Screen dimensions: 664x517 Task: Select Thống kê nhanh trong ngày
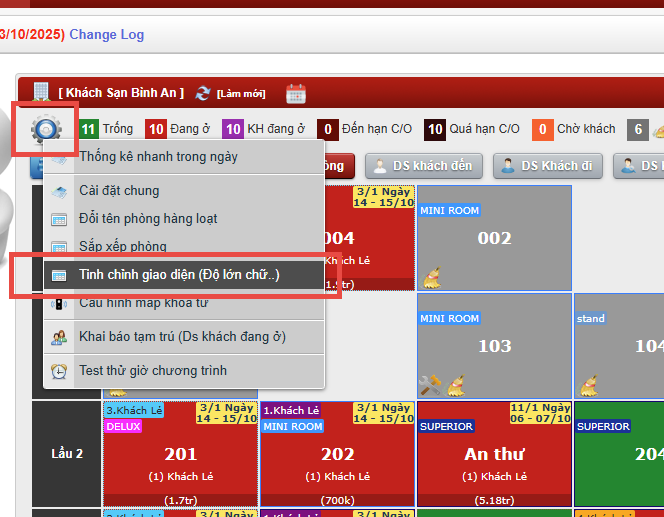click(x=158, y=157)
